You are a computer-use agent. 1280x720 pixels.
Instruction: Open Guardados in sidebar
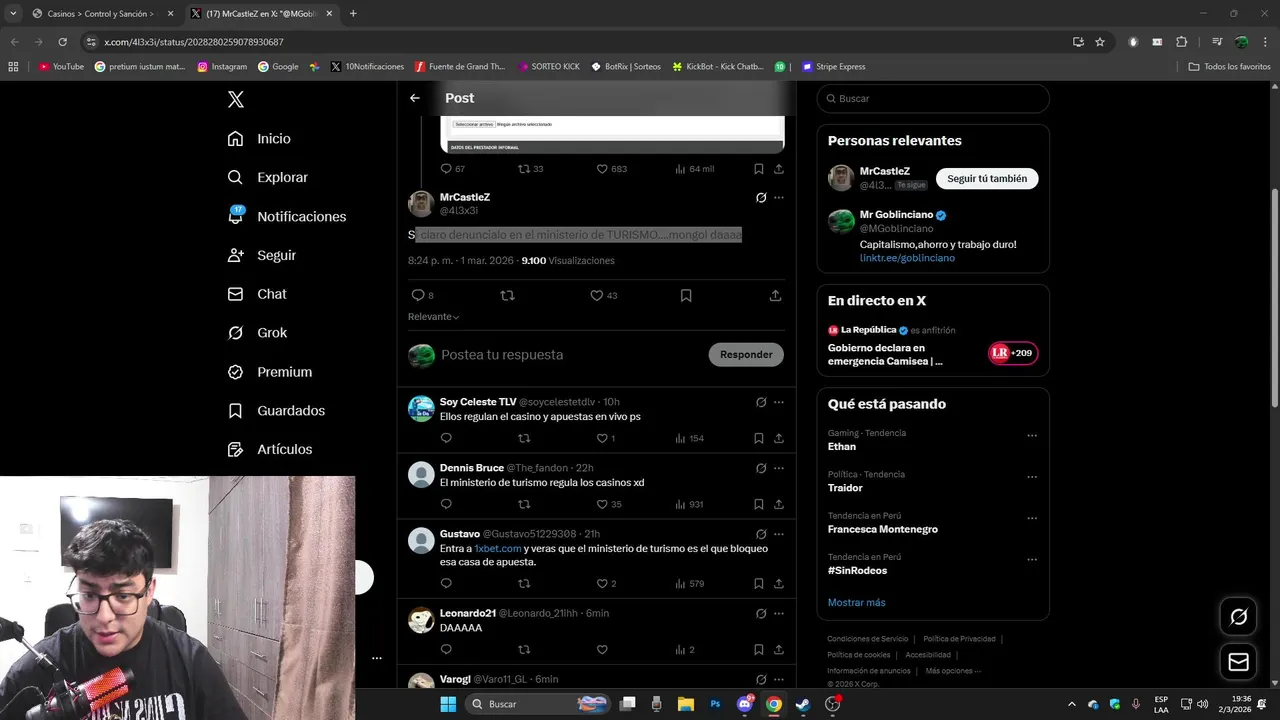click(276, 411)
